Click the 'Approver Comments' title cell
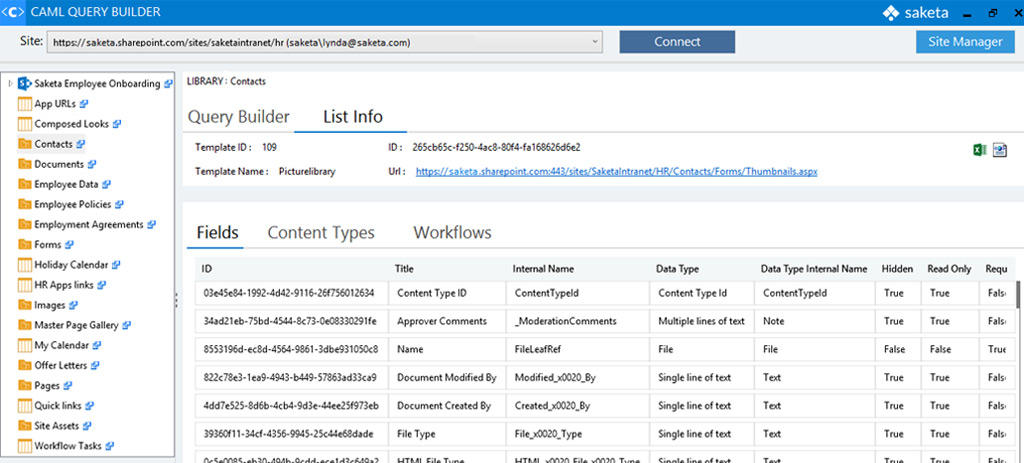The width and height of the screenshot is (1024, 463). pos(447,321)
